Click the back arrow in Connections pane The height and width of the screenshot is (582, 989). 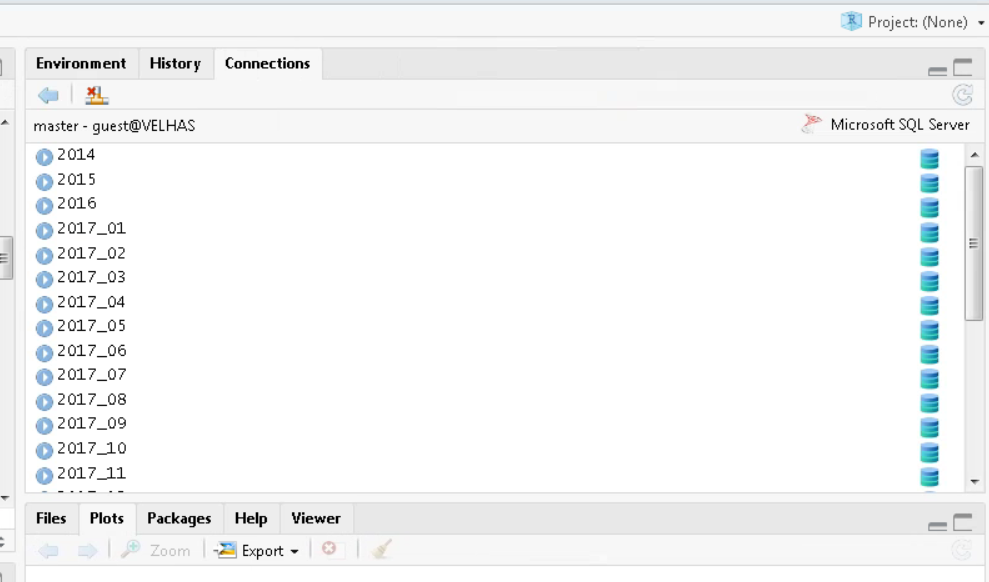(x=48, y=95)
